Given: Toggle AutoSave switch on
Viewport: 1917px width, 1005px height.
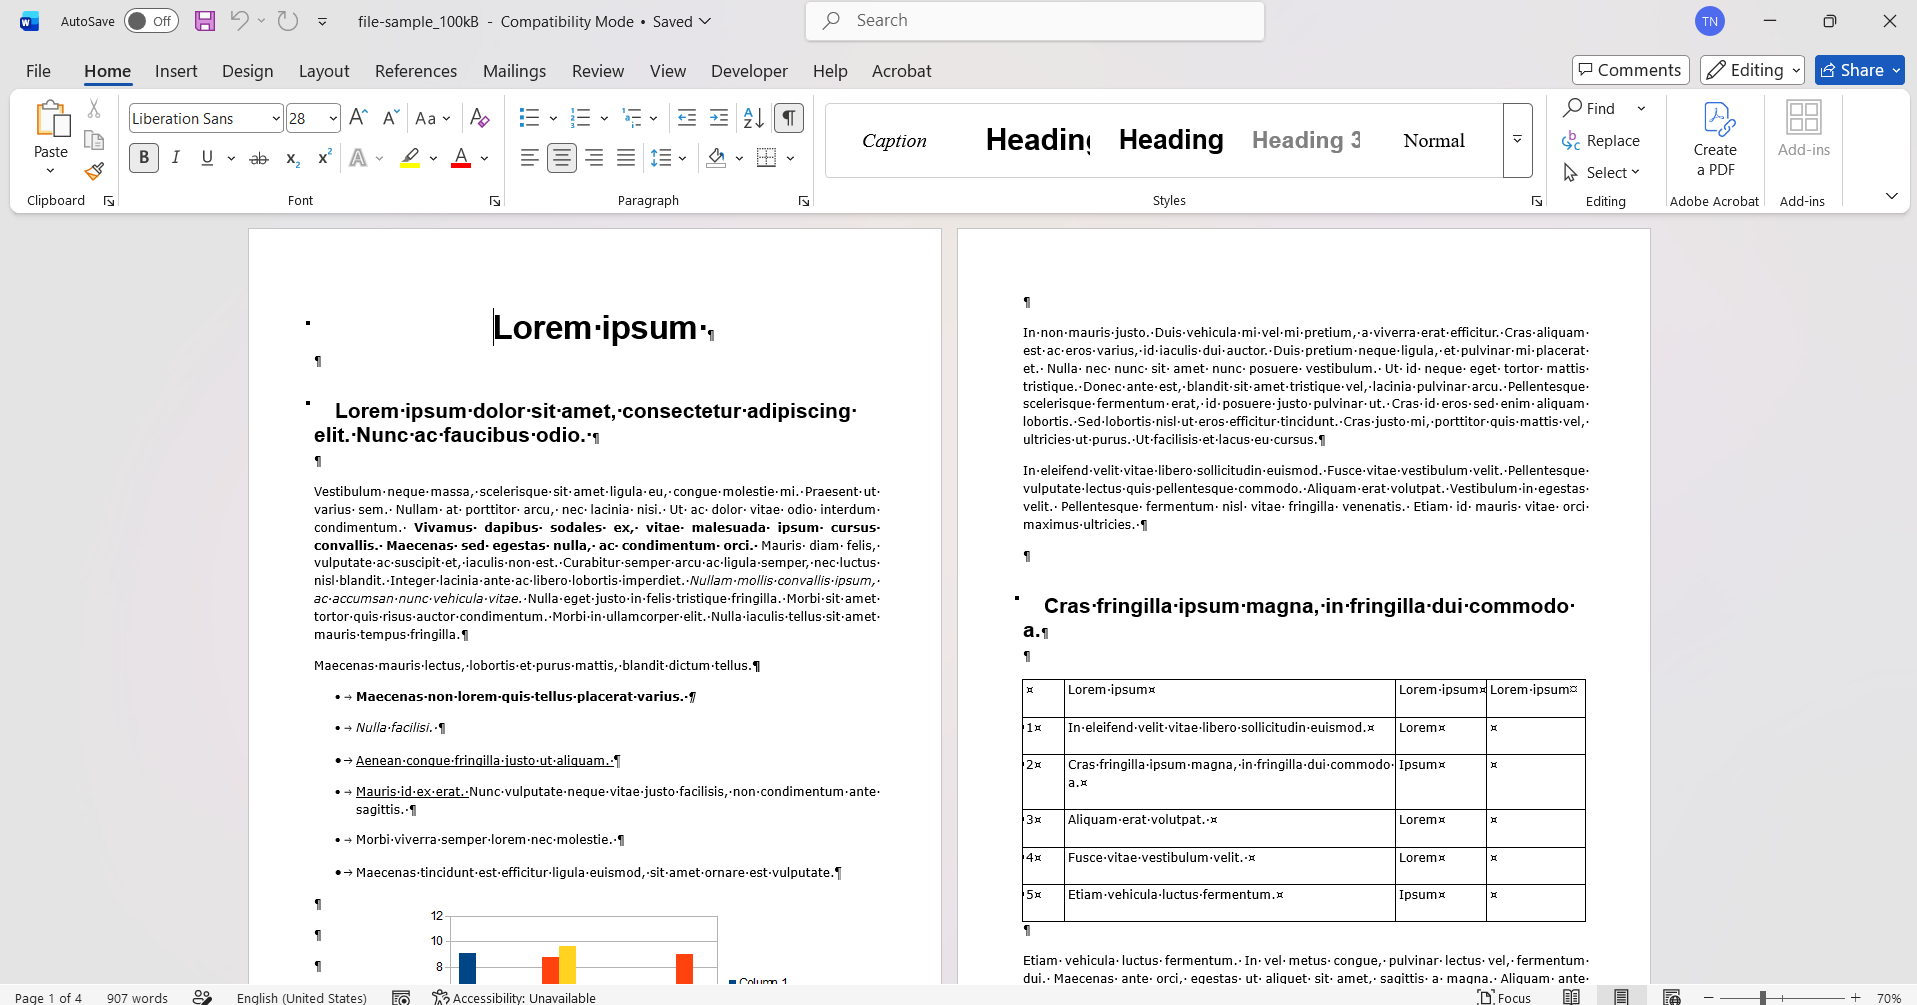Looking at the screenshot, I should pyautogui.click(x=151, y=21).
